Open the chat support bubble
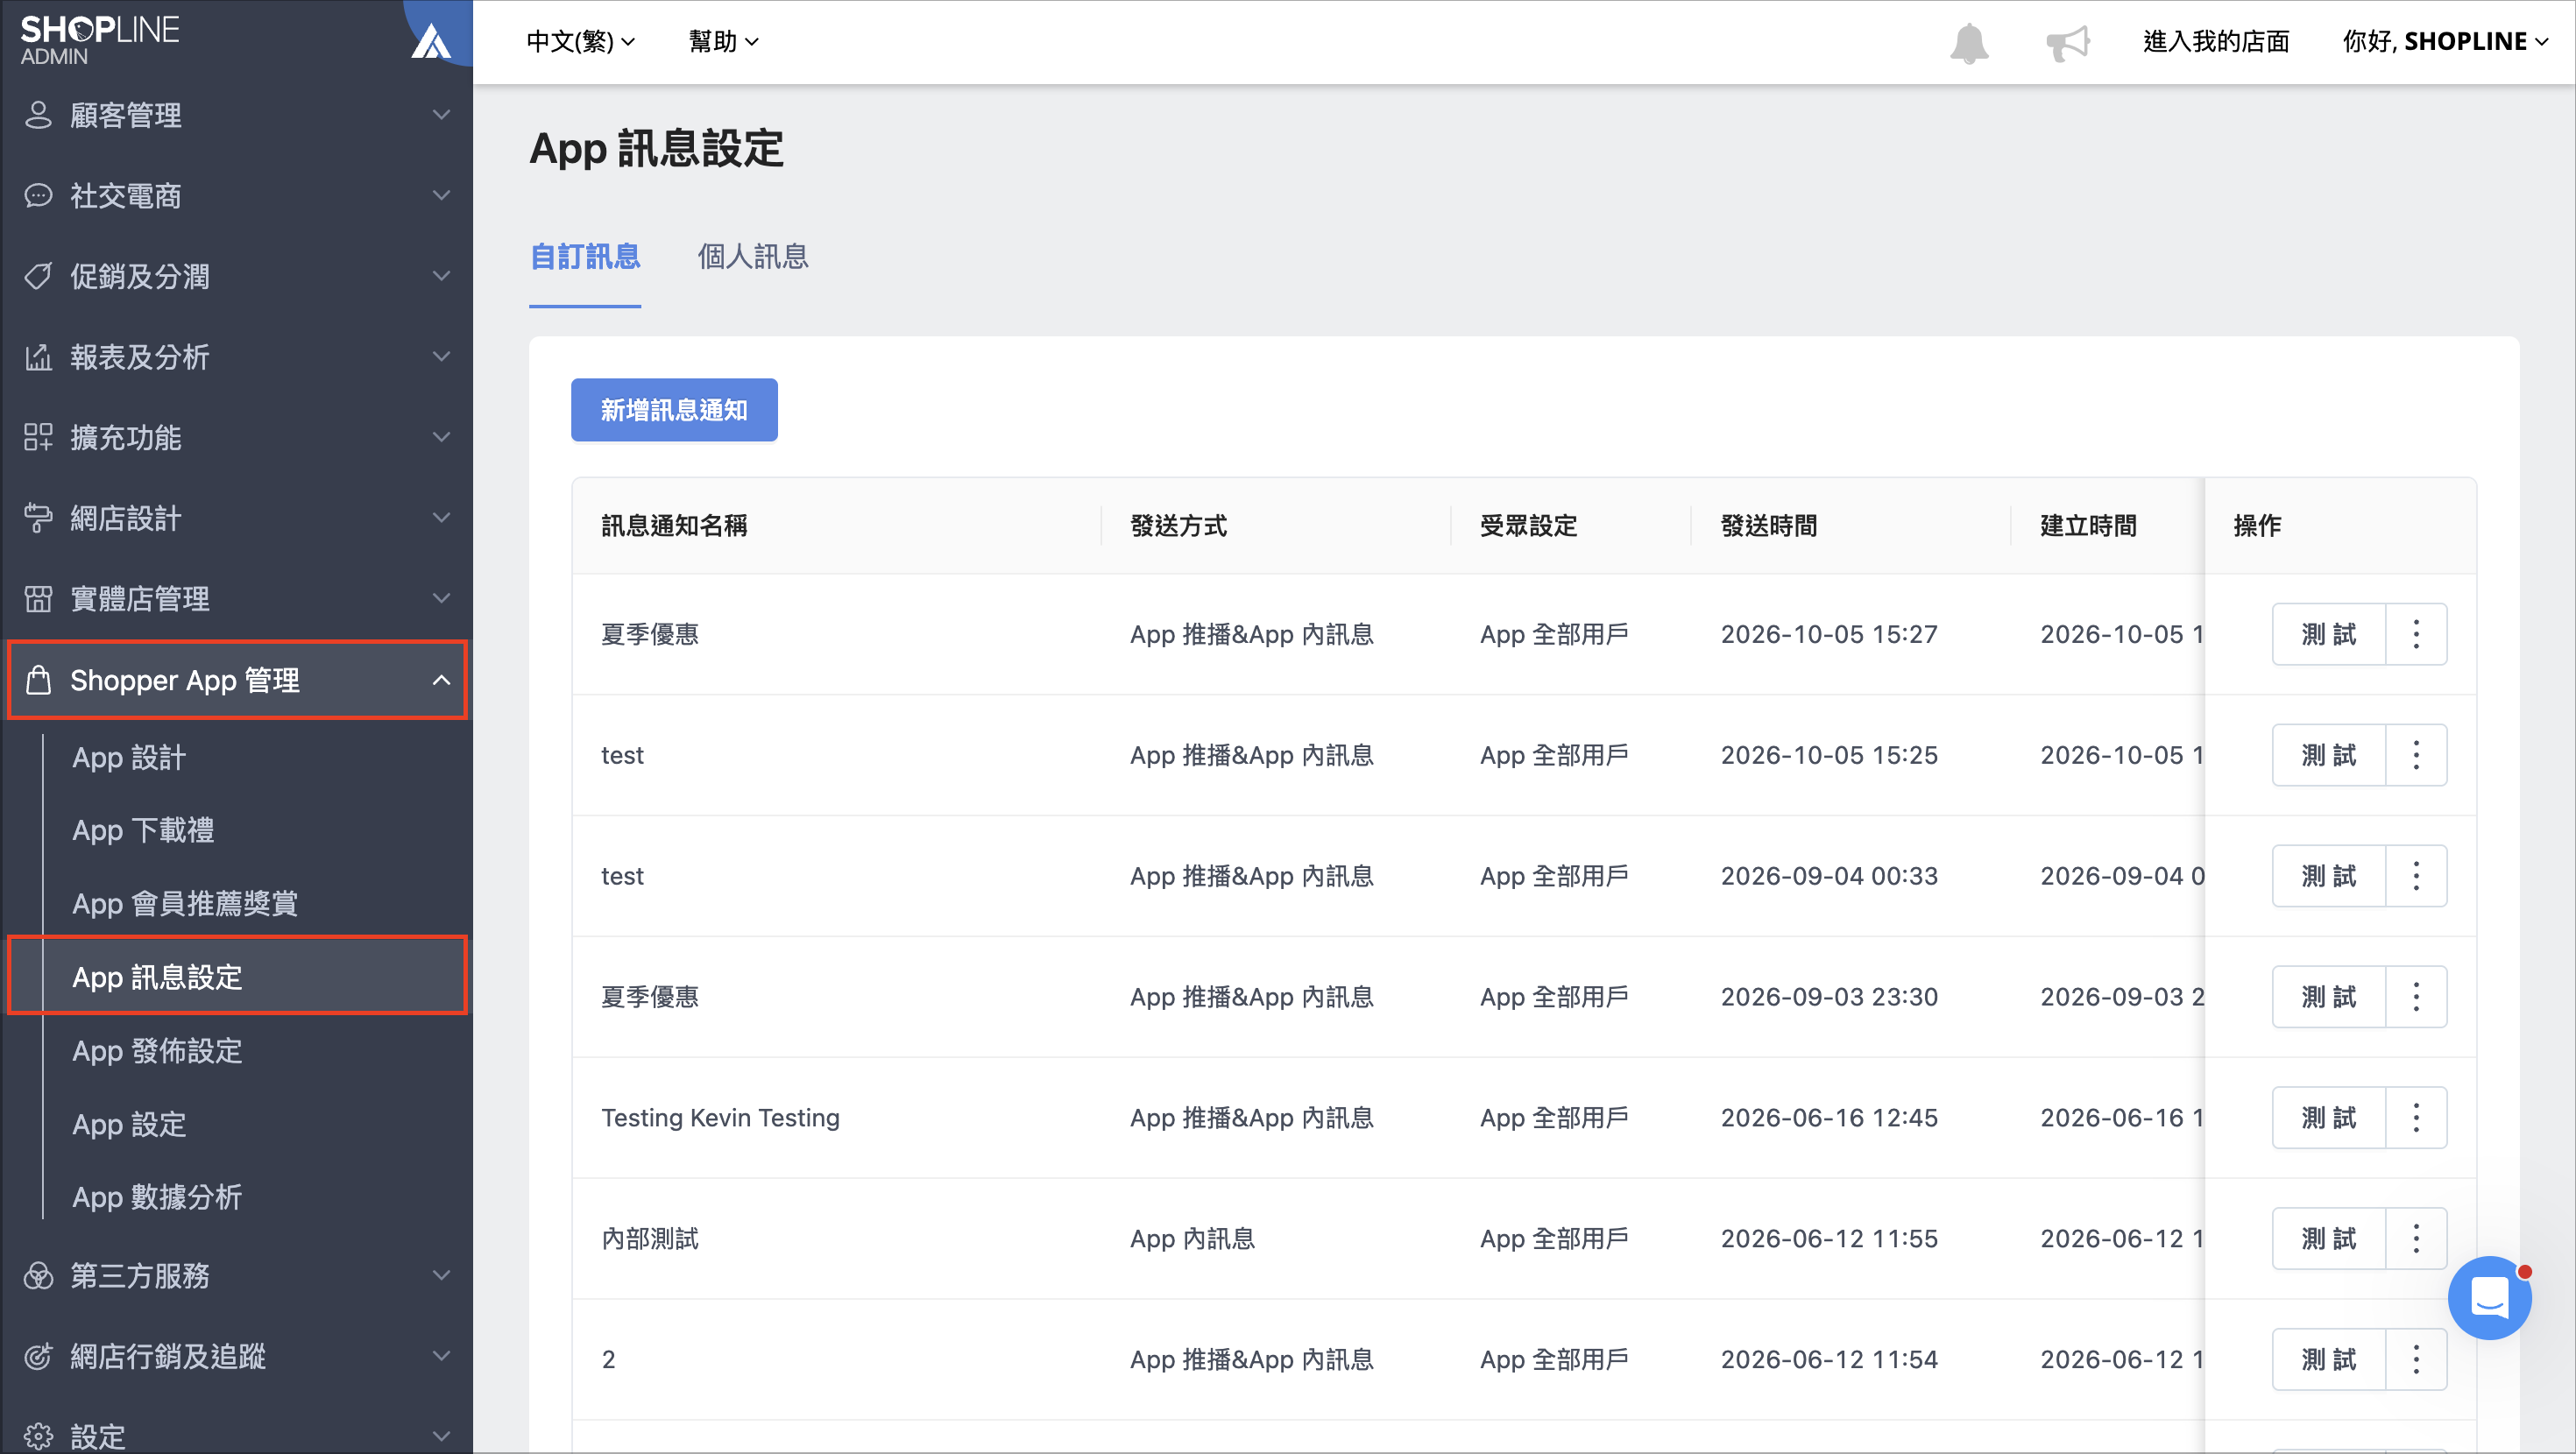The height and width of the screenshot is (1454, 2576). coord(2489,1297)
